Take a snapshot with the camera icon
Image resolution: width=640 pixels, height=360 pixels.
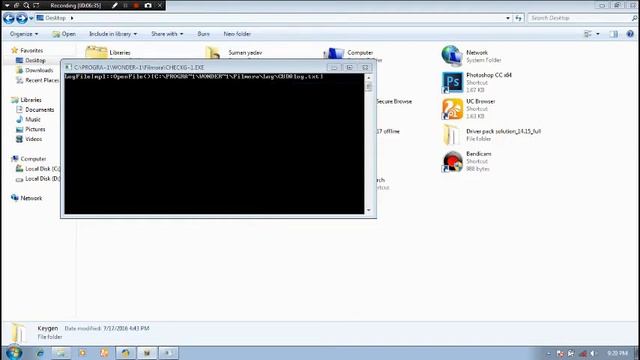148,5
